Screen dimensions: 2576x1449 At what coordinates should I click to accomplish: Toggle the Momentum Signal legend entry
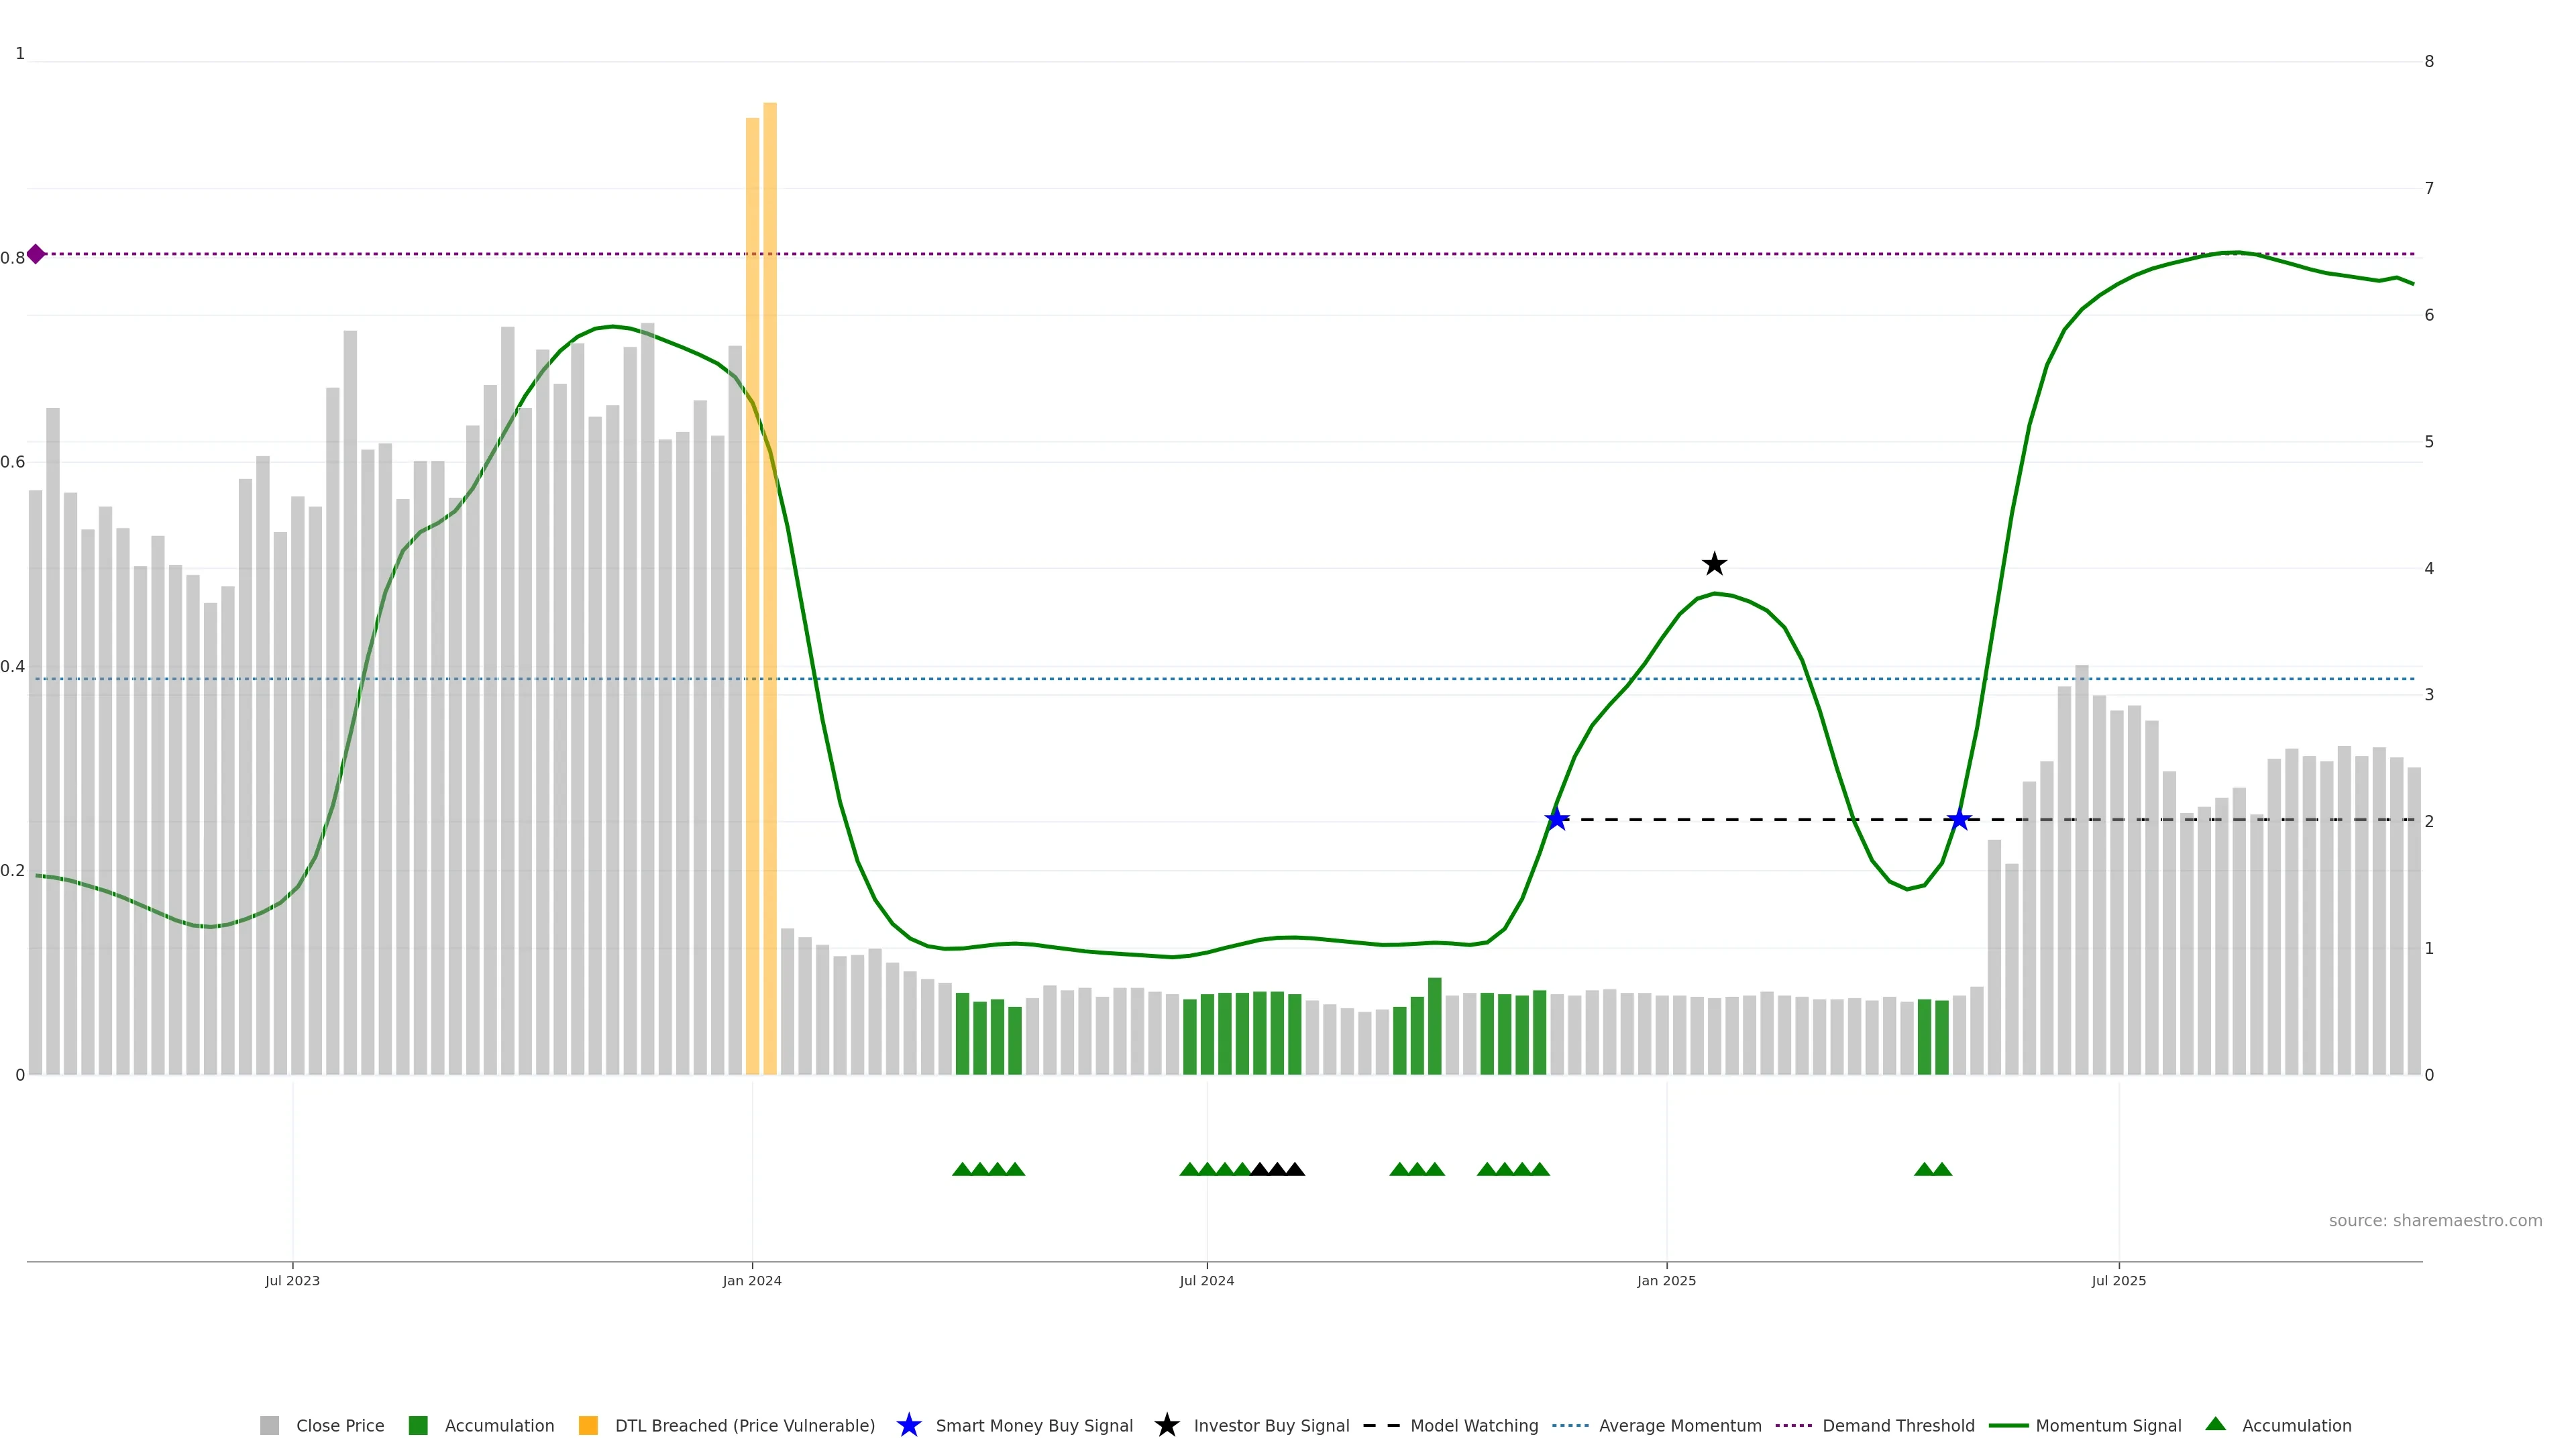(2108, 1426)
